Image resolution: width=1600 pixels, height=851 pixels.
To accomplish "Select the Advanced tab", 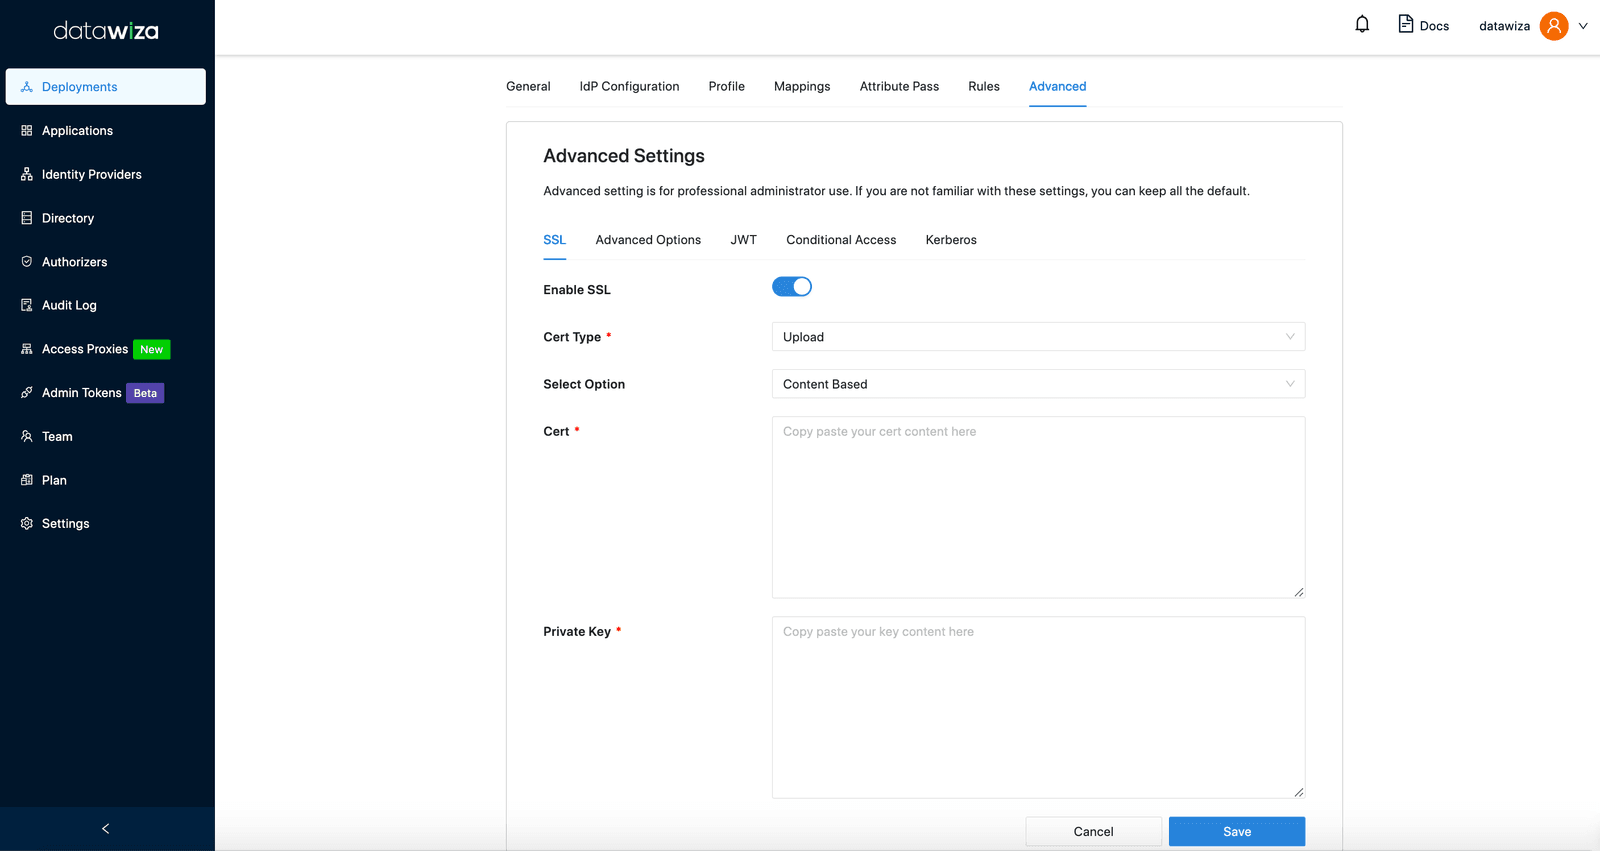I will coord(1057,86).
